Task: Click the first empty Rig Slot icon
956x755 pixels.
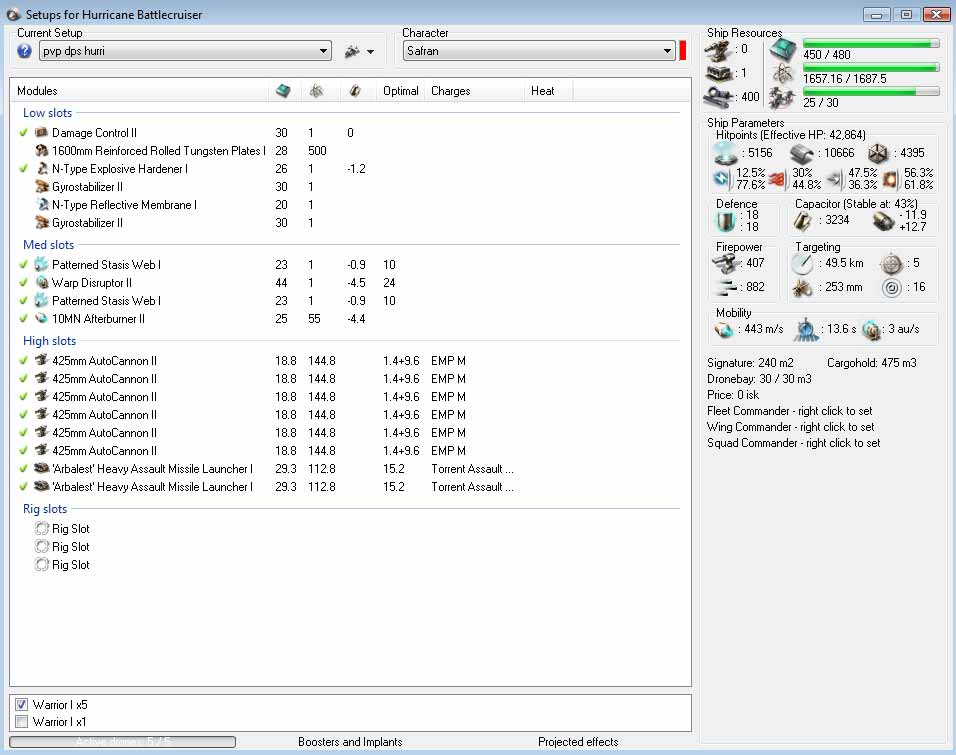Action: (x=41, y=529)
